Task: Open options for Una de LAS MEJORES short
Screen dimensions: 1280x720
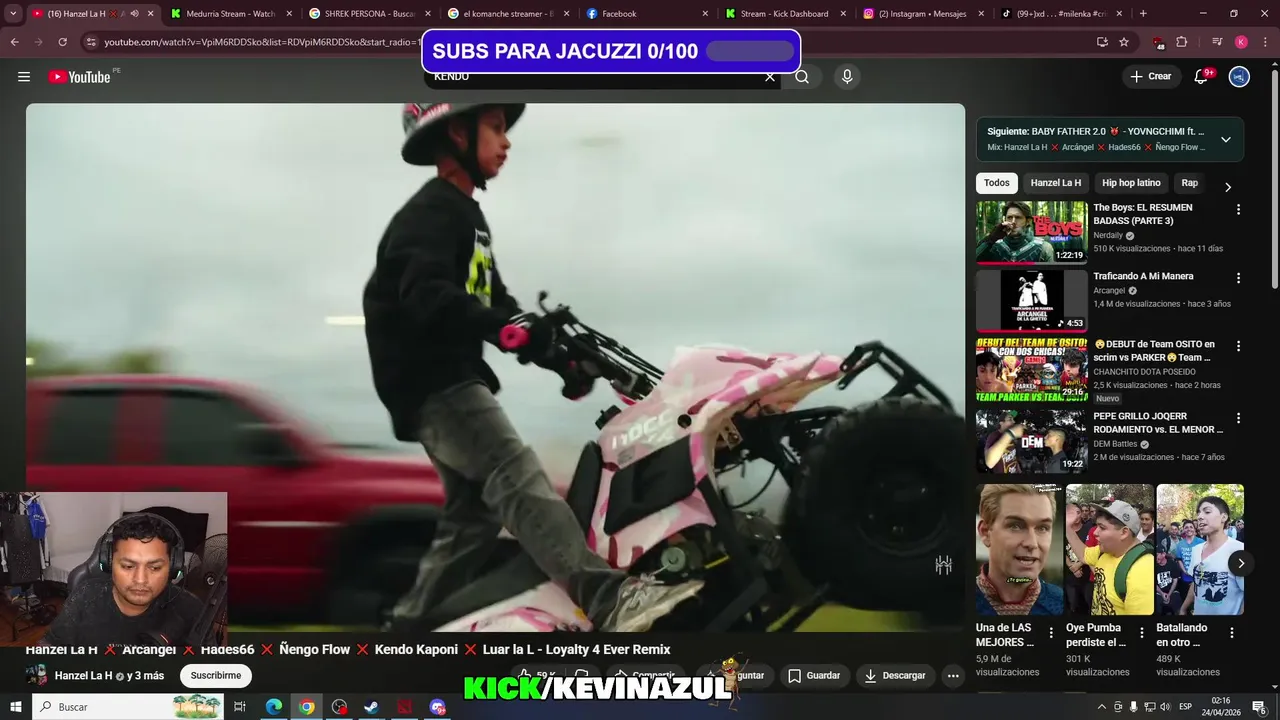Action: [x=1051, y=633]
